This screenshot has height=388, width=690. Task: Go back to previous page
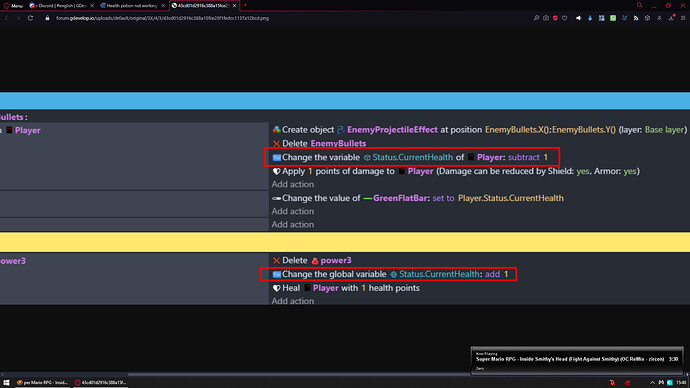[7, 18]
